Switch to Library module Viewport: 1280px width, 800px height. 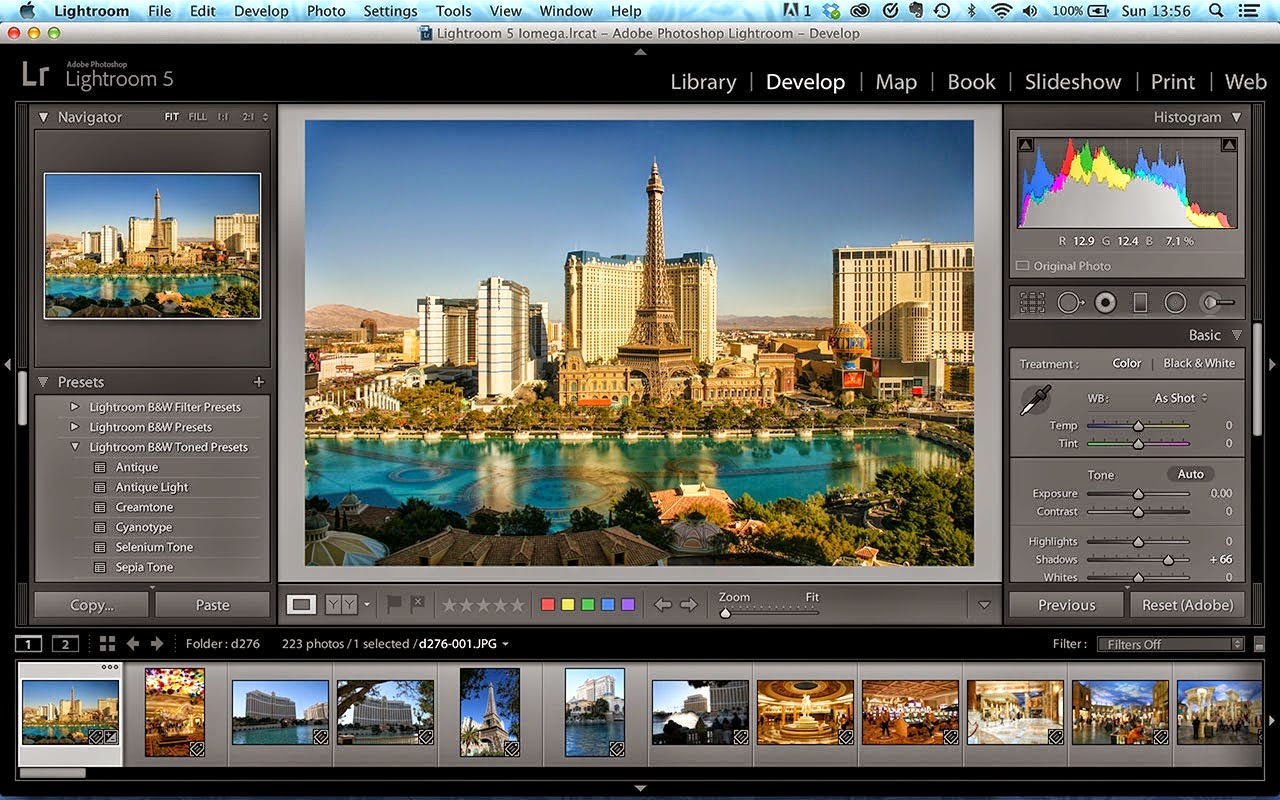coord(703,82)
